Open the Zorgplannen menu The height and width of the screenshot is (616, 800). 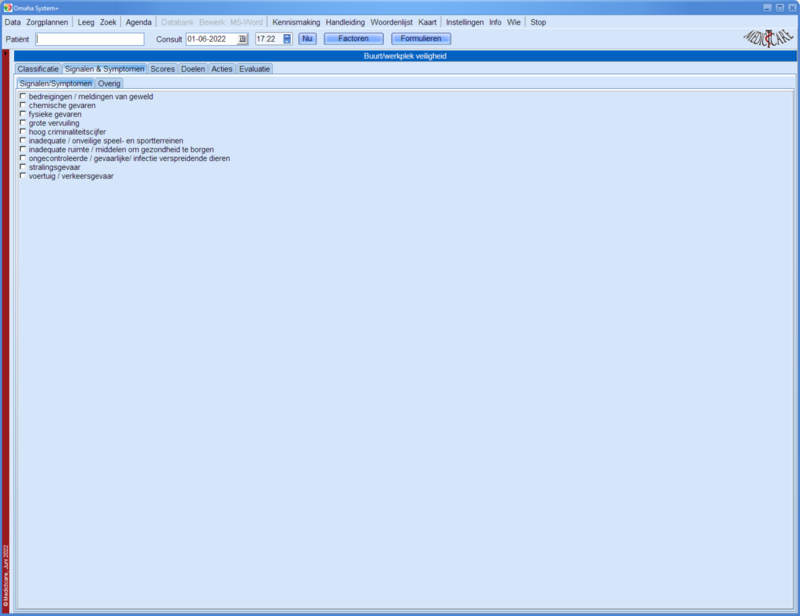click(x=47, y=22)
